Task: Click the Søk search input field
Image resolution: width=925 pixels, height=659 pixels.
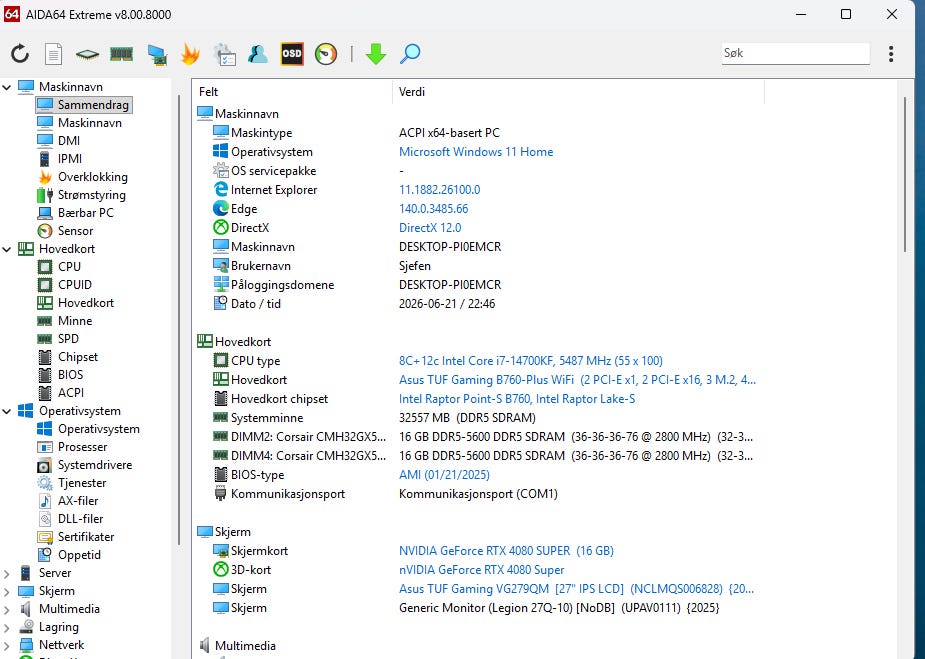Action: tap(795, 53)
